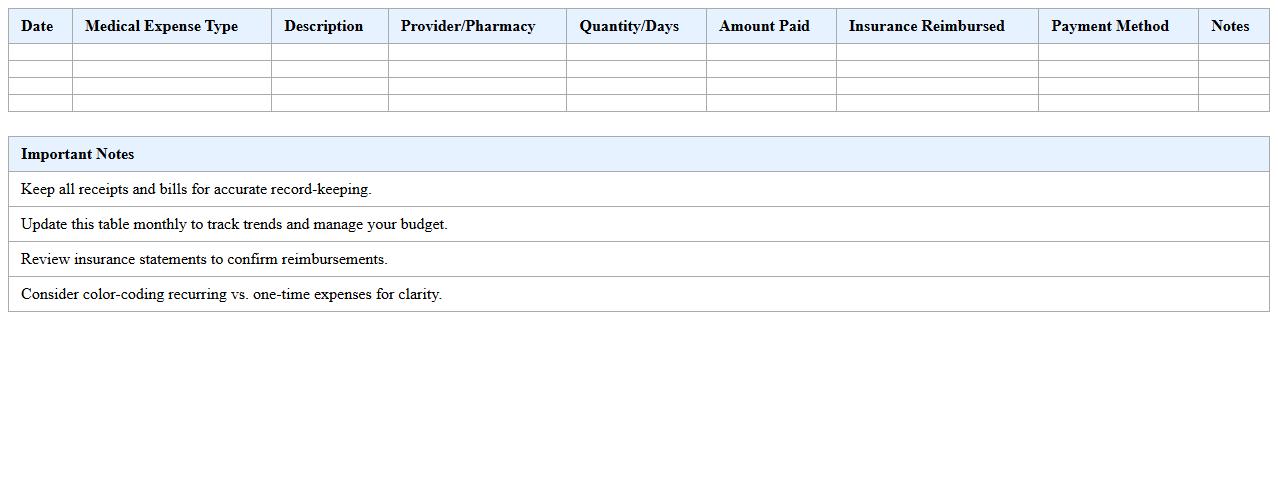Click the last empty Insurance Reimbursed cell
This screenshot has width=1278, height=501.
click(937, 103)
